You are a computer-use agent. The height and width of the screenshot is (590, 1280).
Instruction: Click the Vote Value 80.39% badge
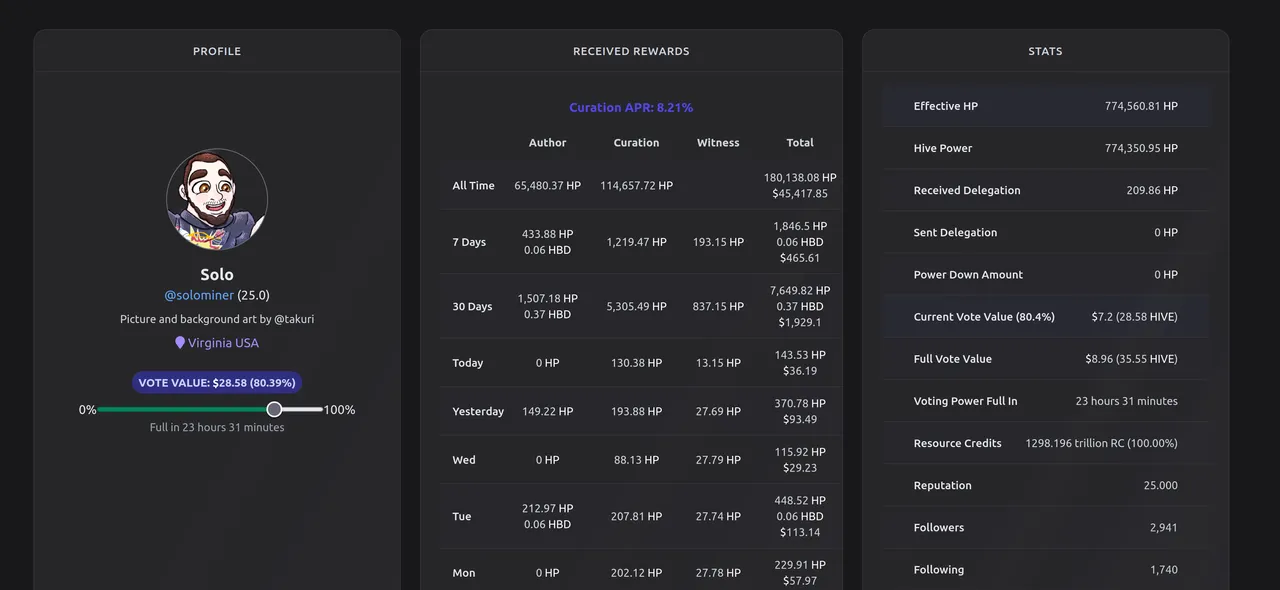tap(217, 383)
